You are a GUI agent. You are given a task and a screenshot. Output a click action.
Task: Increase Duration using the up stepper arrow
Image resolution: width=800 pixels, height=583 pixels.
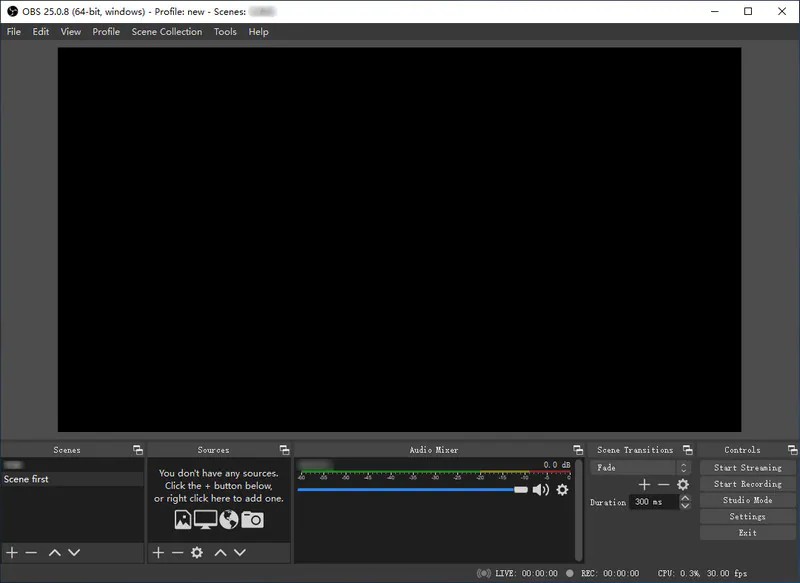coord(686,499)
